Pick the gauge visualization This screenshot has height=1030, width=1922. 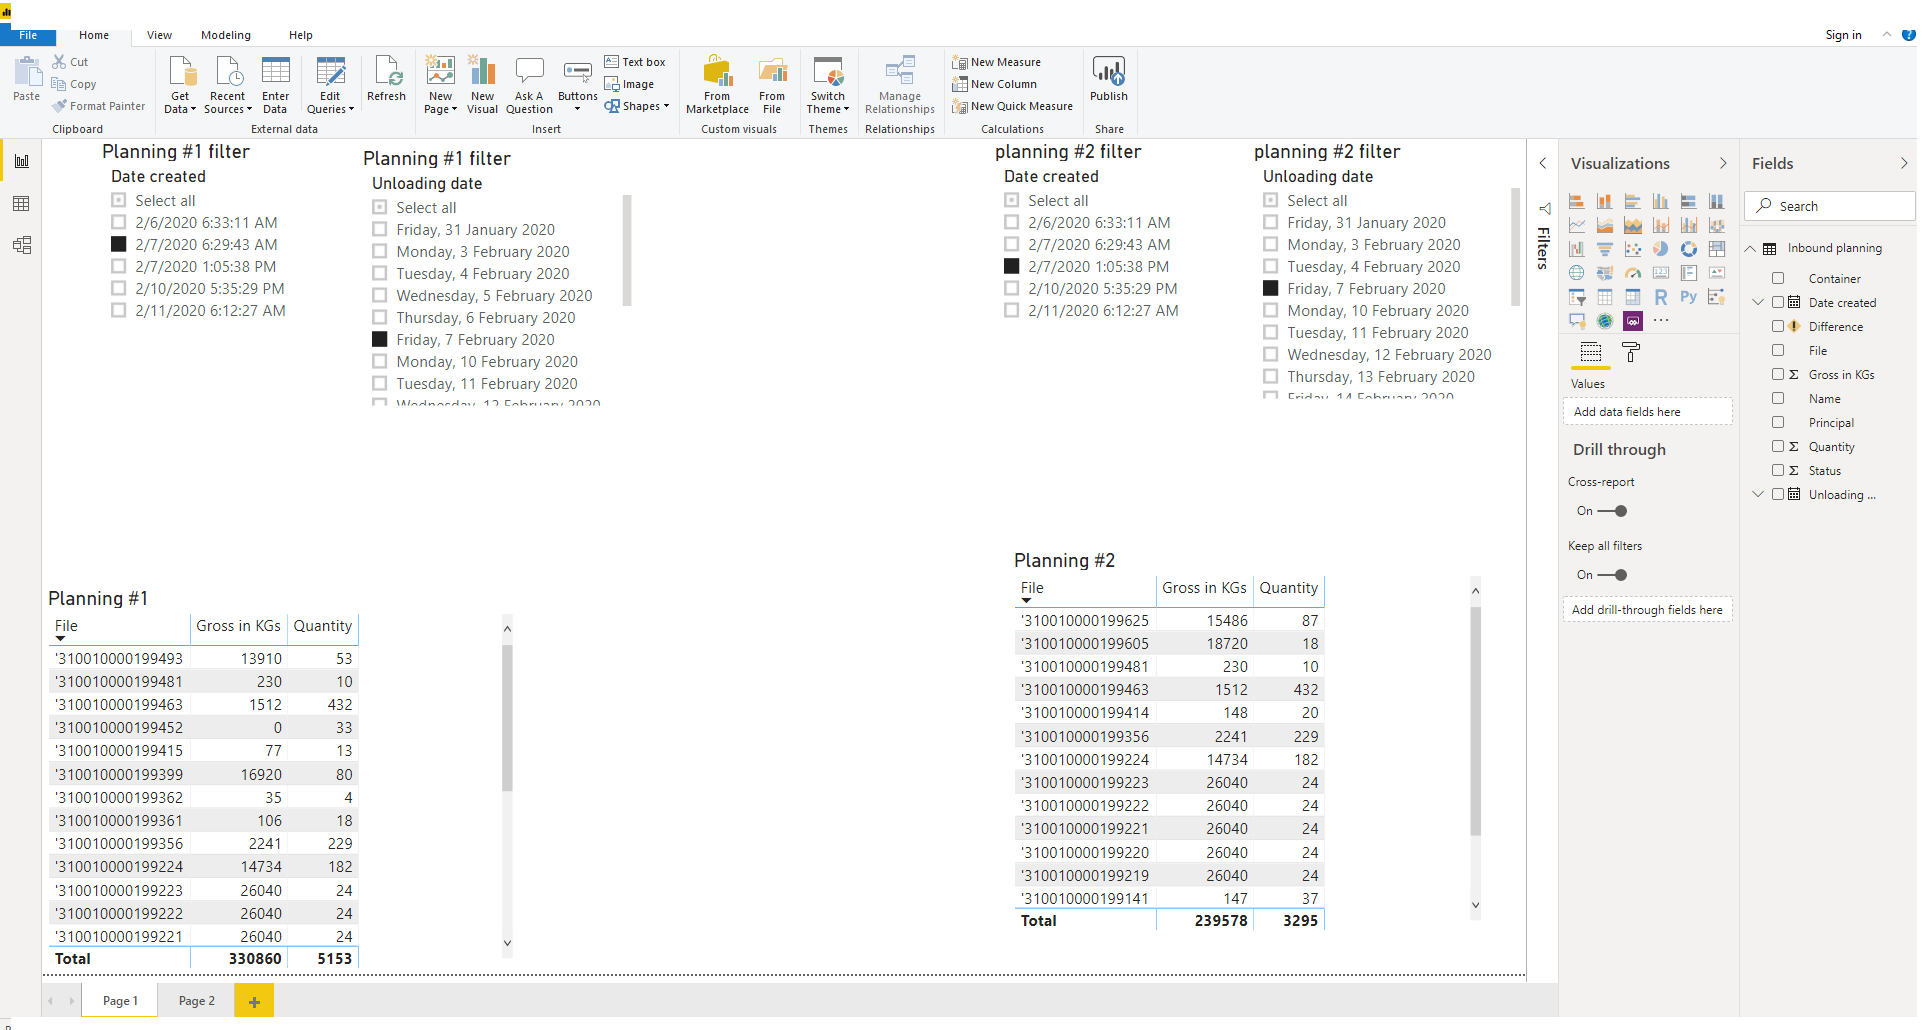pyautogui.click(x=1633, y=273)
